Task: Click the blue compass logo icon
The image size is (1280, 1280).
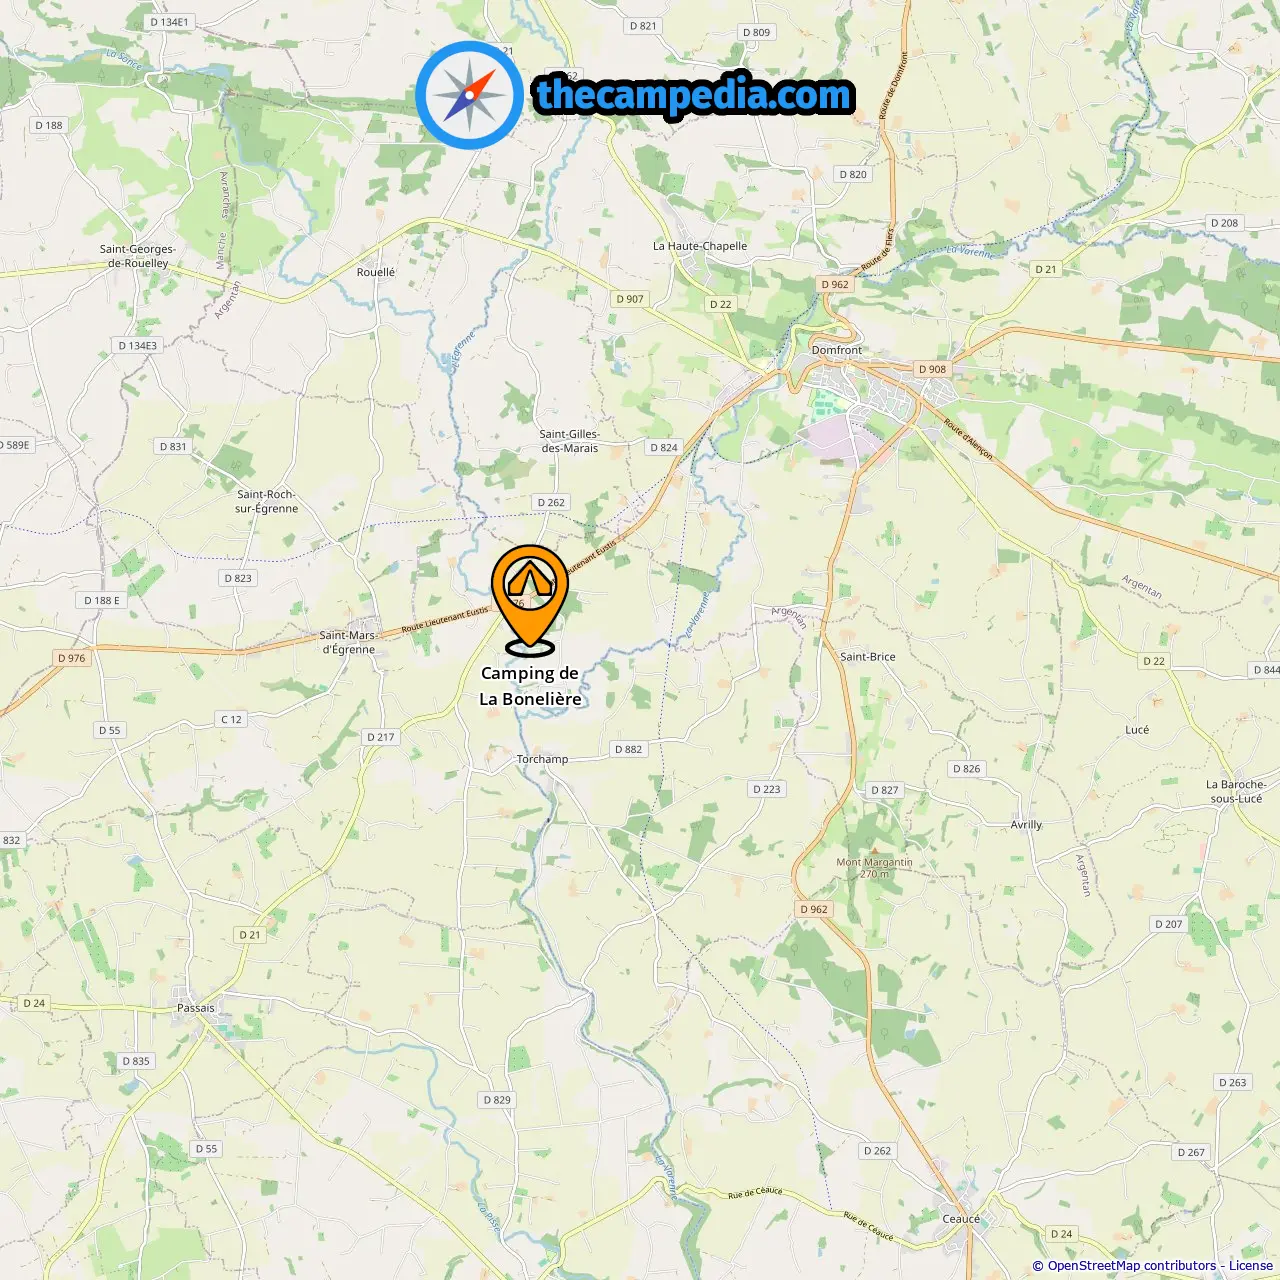Action: pyautogui.click(x=469, y=95)
